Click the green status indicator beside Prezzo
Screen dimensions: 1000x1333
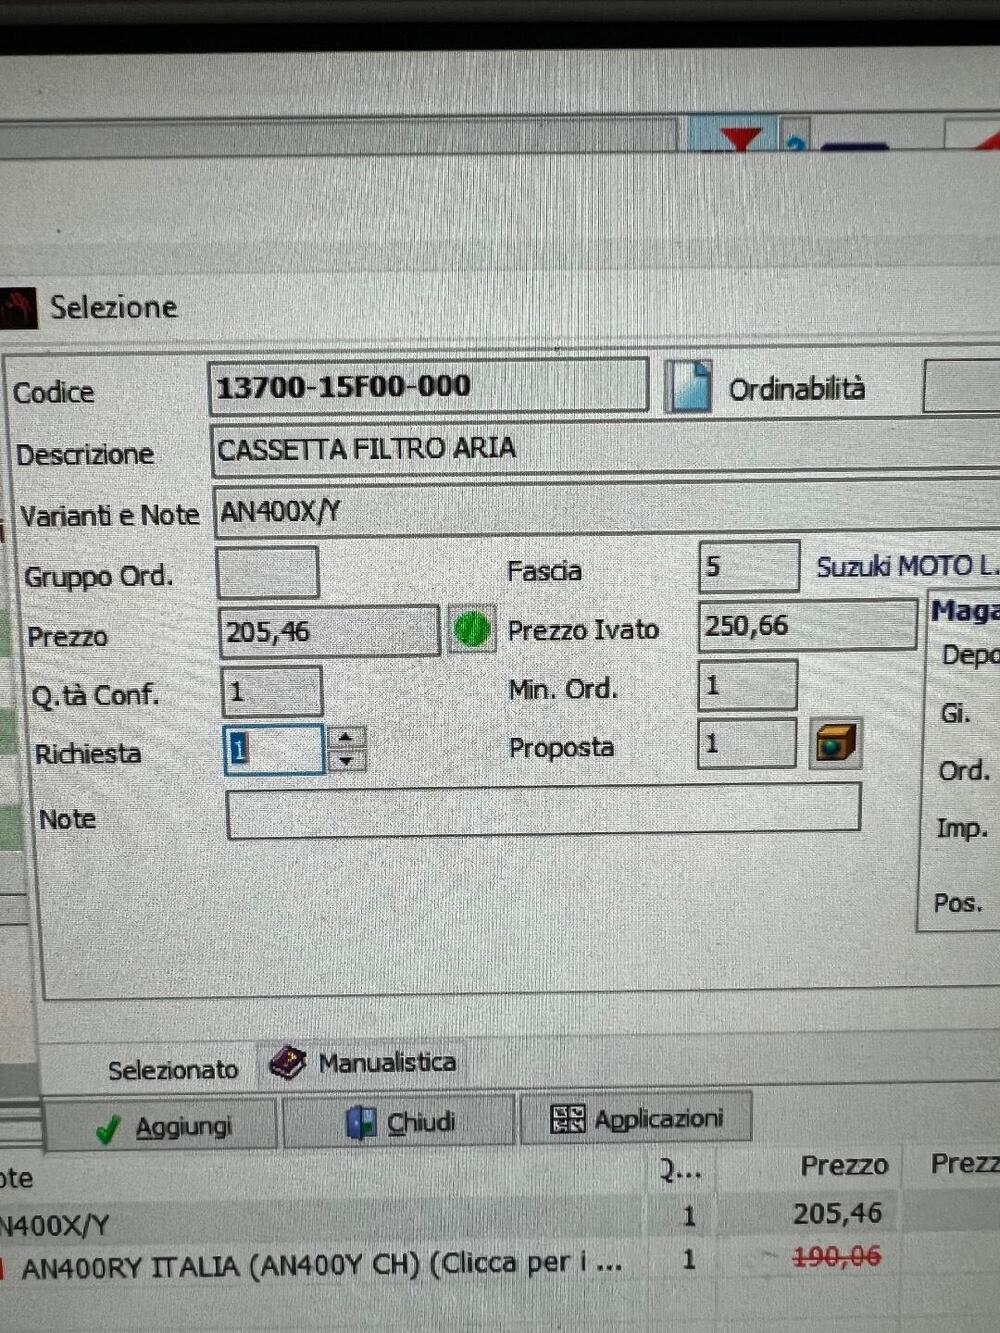click(471, 630)
